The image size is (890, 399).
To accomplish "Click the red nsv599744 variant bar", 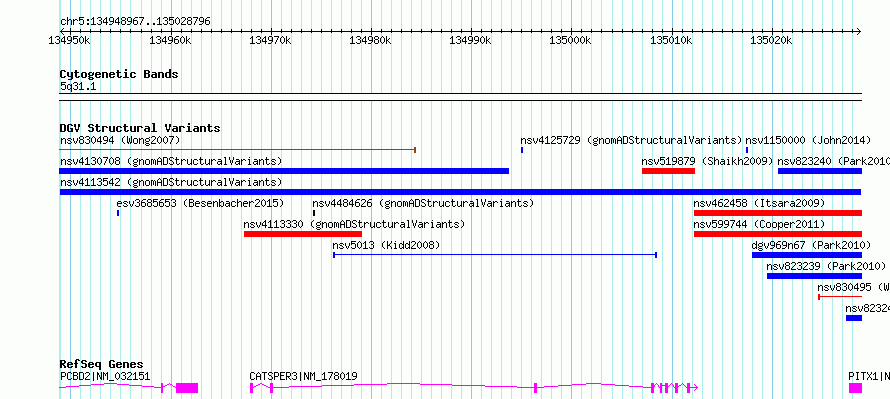I will point(778,234).
